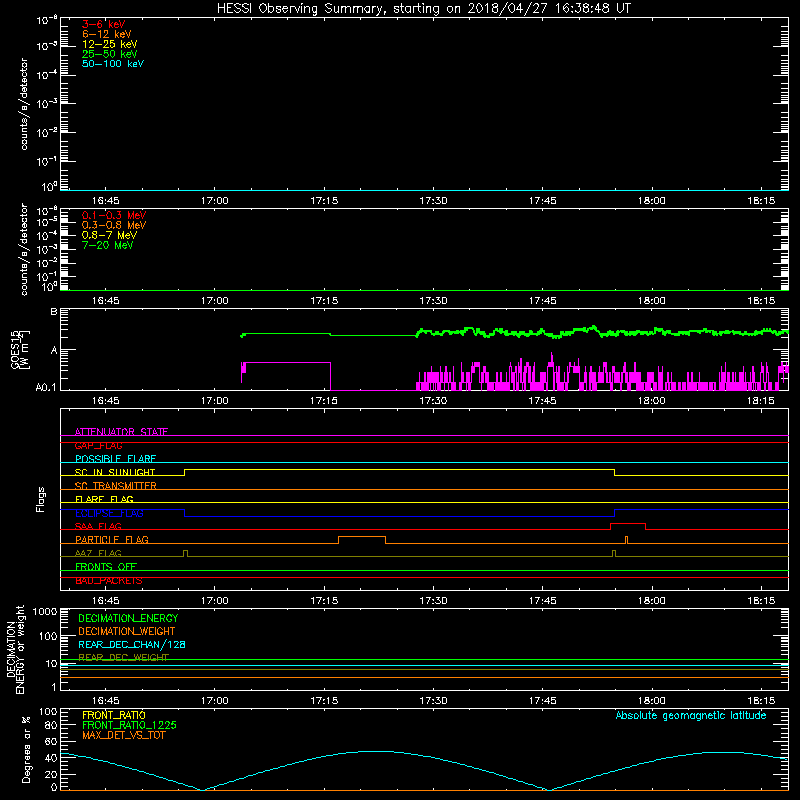
Task: Click the FRONT_RATIO legend label
Action: tap(114, 715)
